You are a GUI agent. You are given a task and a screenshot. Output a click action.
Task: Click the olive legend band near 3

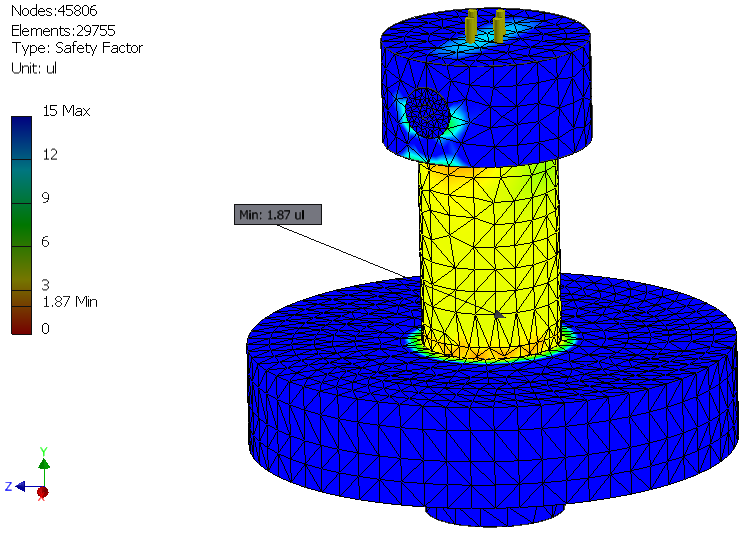click(x=21, y=268)
